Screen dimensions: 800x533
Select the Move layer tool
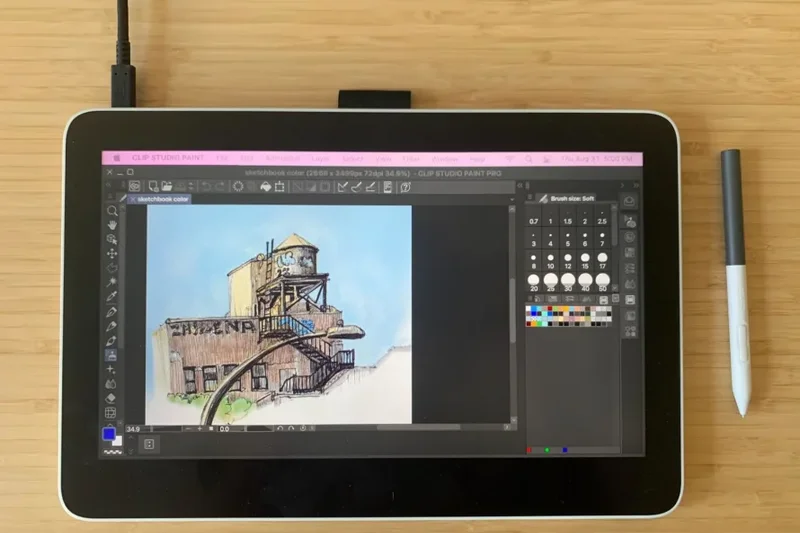[x=112, y=253]
